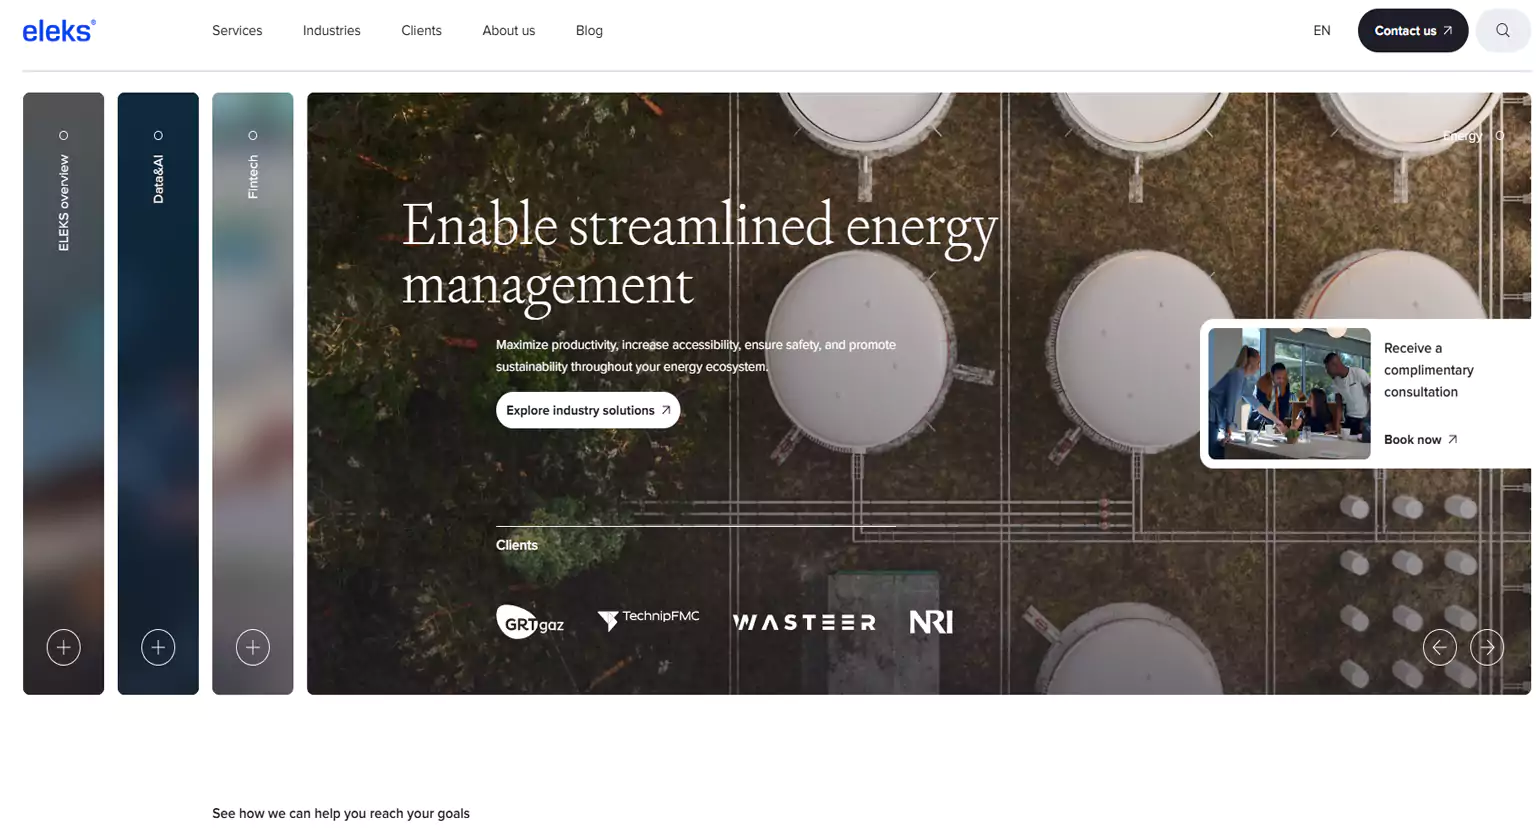This screenshot has width=1540, height=840.
Task: Expand the Fintech panel plus button
Action: [253, 648]
